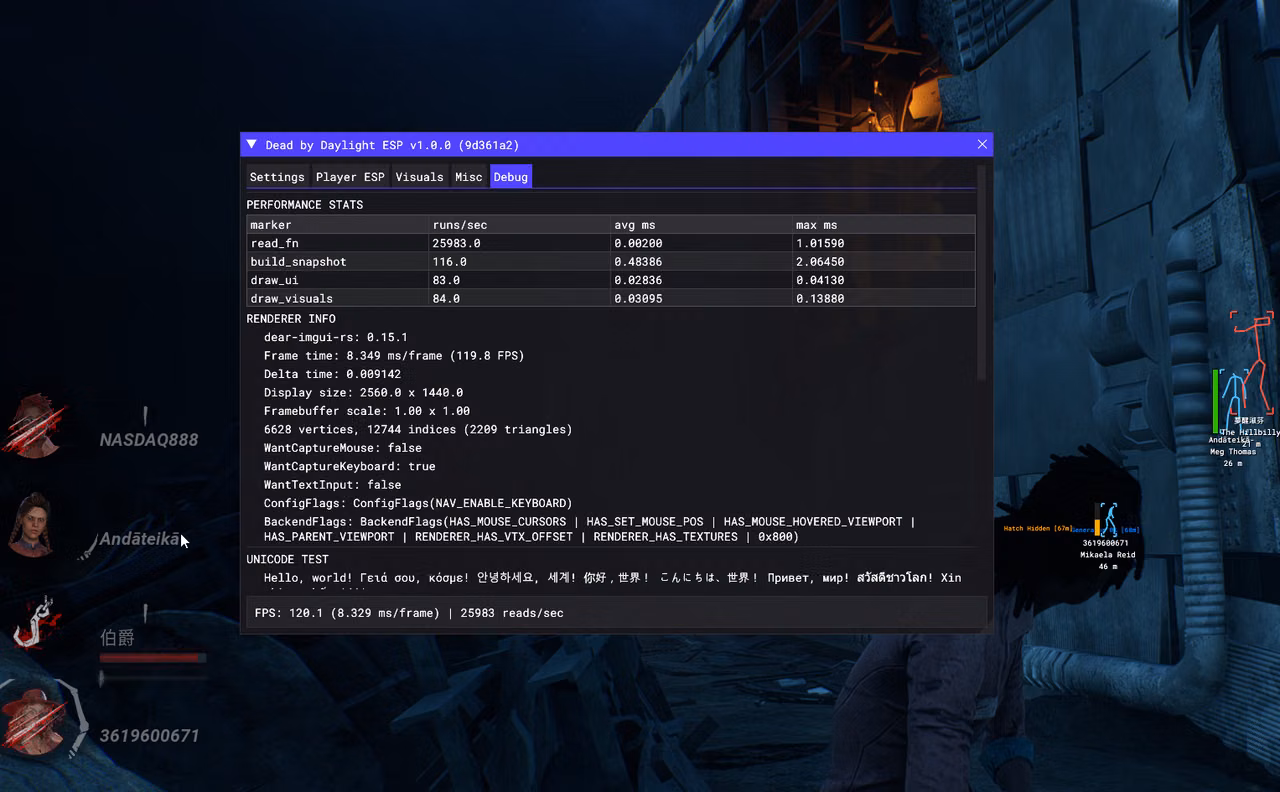Click the 伯爵 player name
The height and width of the screenshot is (792, 1280).
click(117, 638)
